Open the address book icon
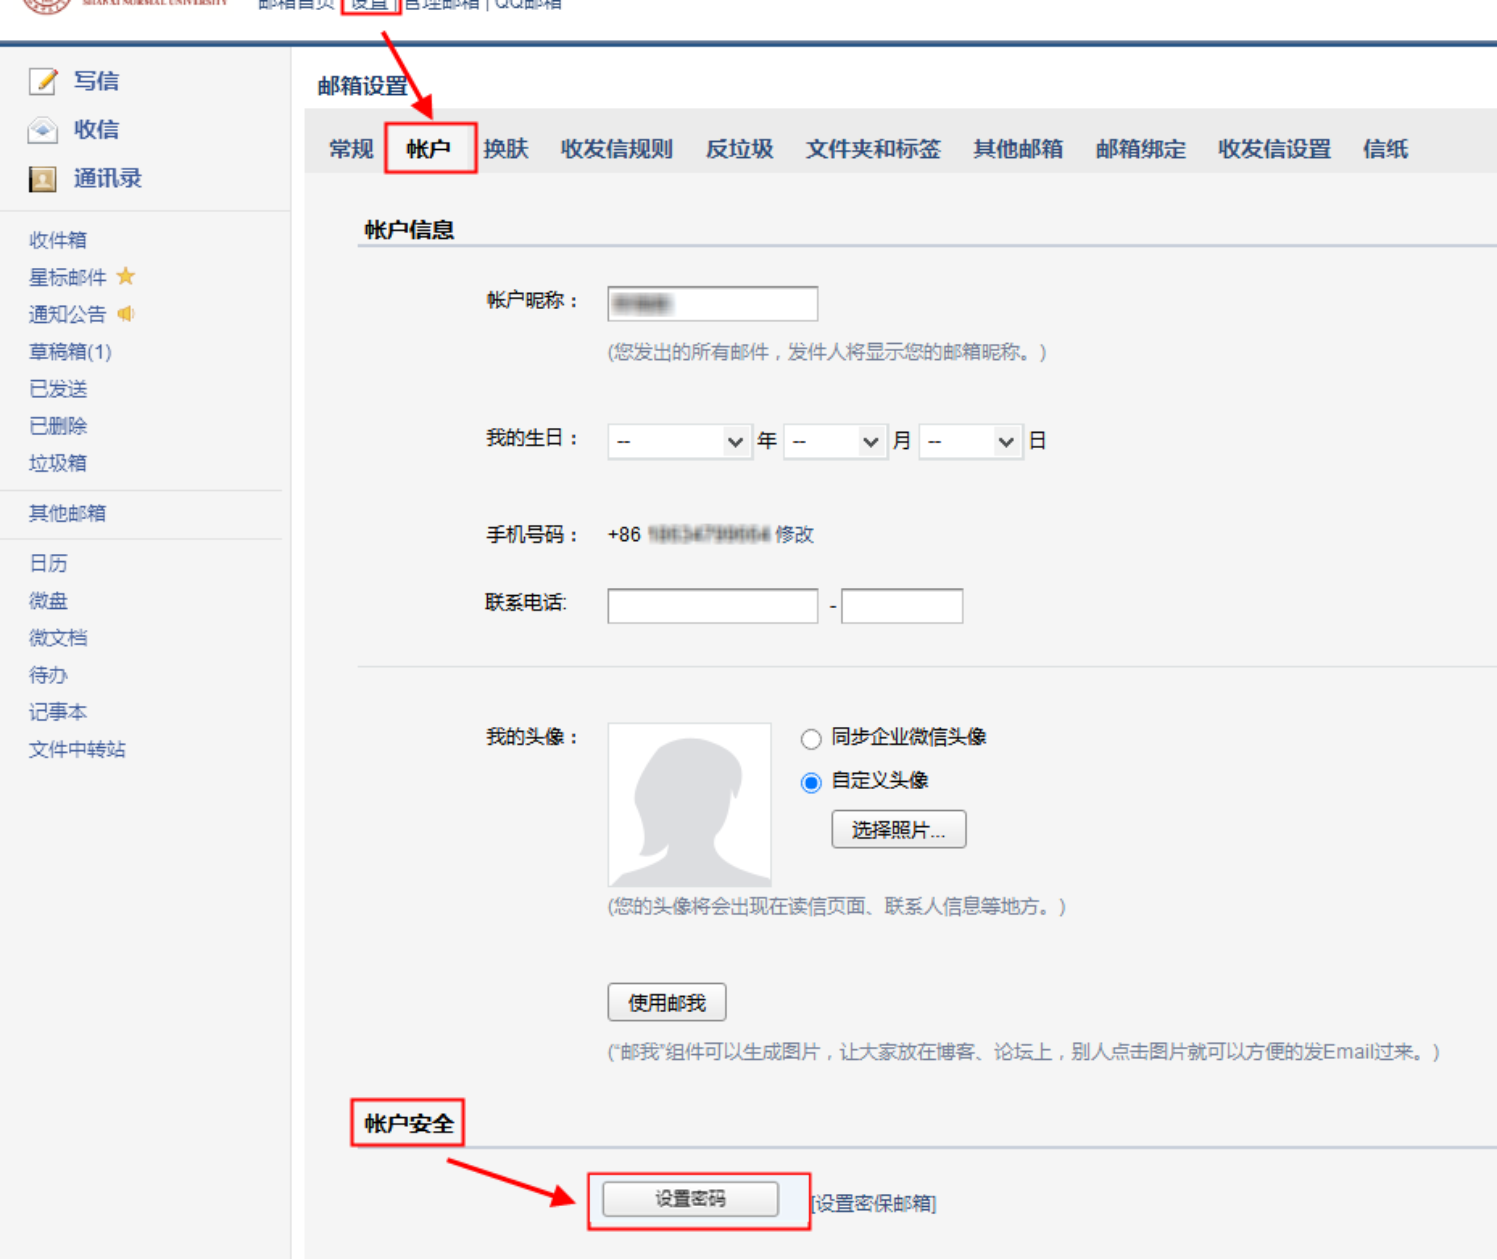Image resolution: width=1497 pixels, height=1260 pixels. [x=43, y=179]
